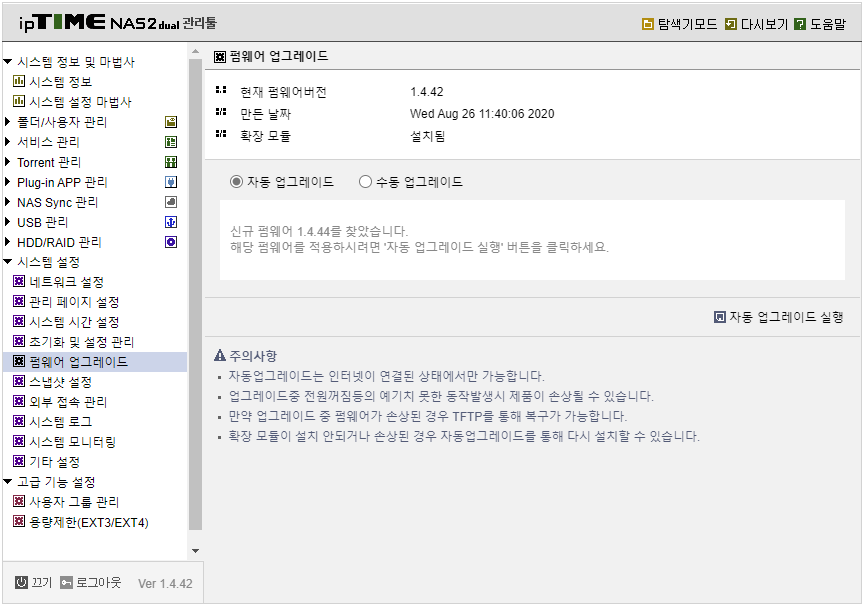The image size is (868, 608).
Task: Expand the NAS Sync 관리 section
Action: 7,202
